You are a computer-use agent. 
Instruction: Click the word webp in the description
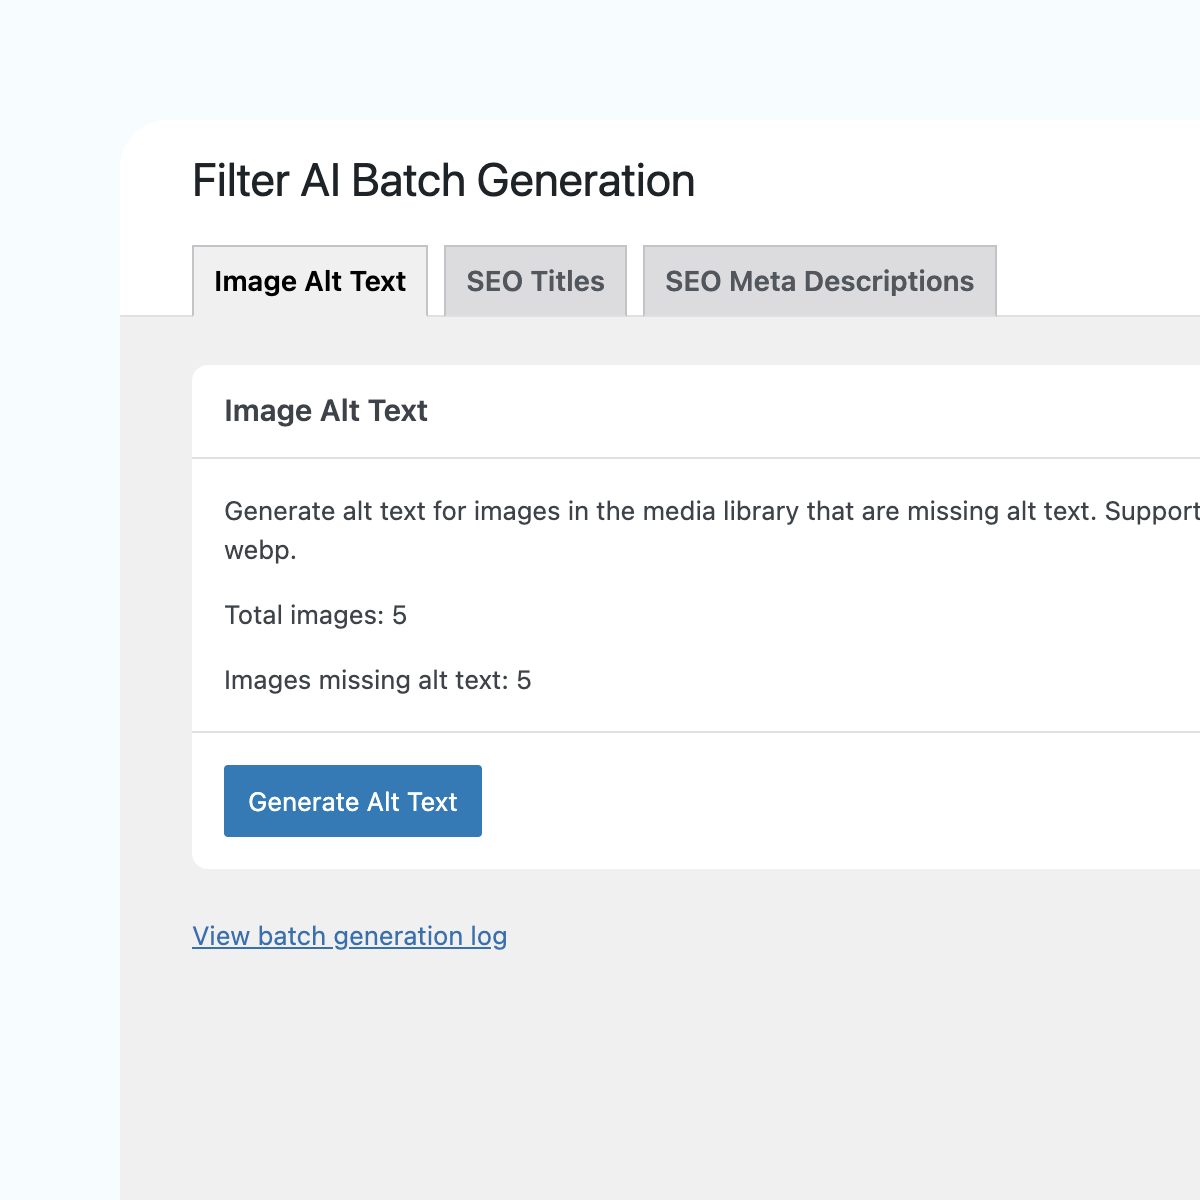[x=259, y=550]
